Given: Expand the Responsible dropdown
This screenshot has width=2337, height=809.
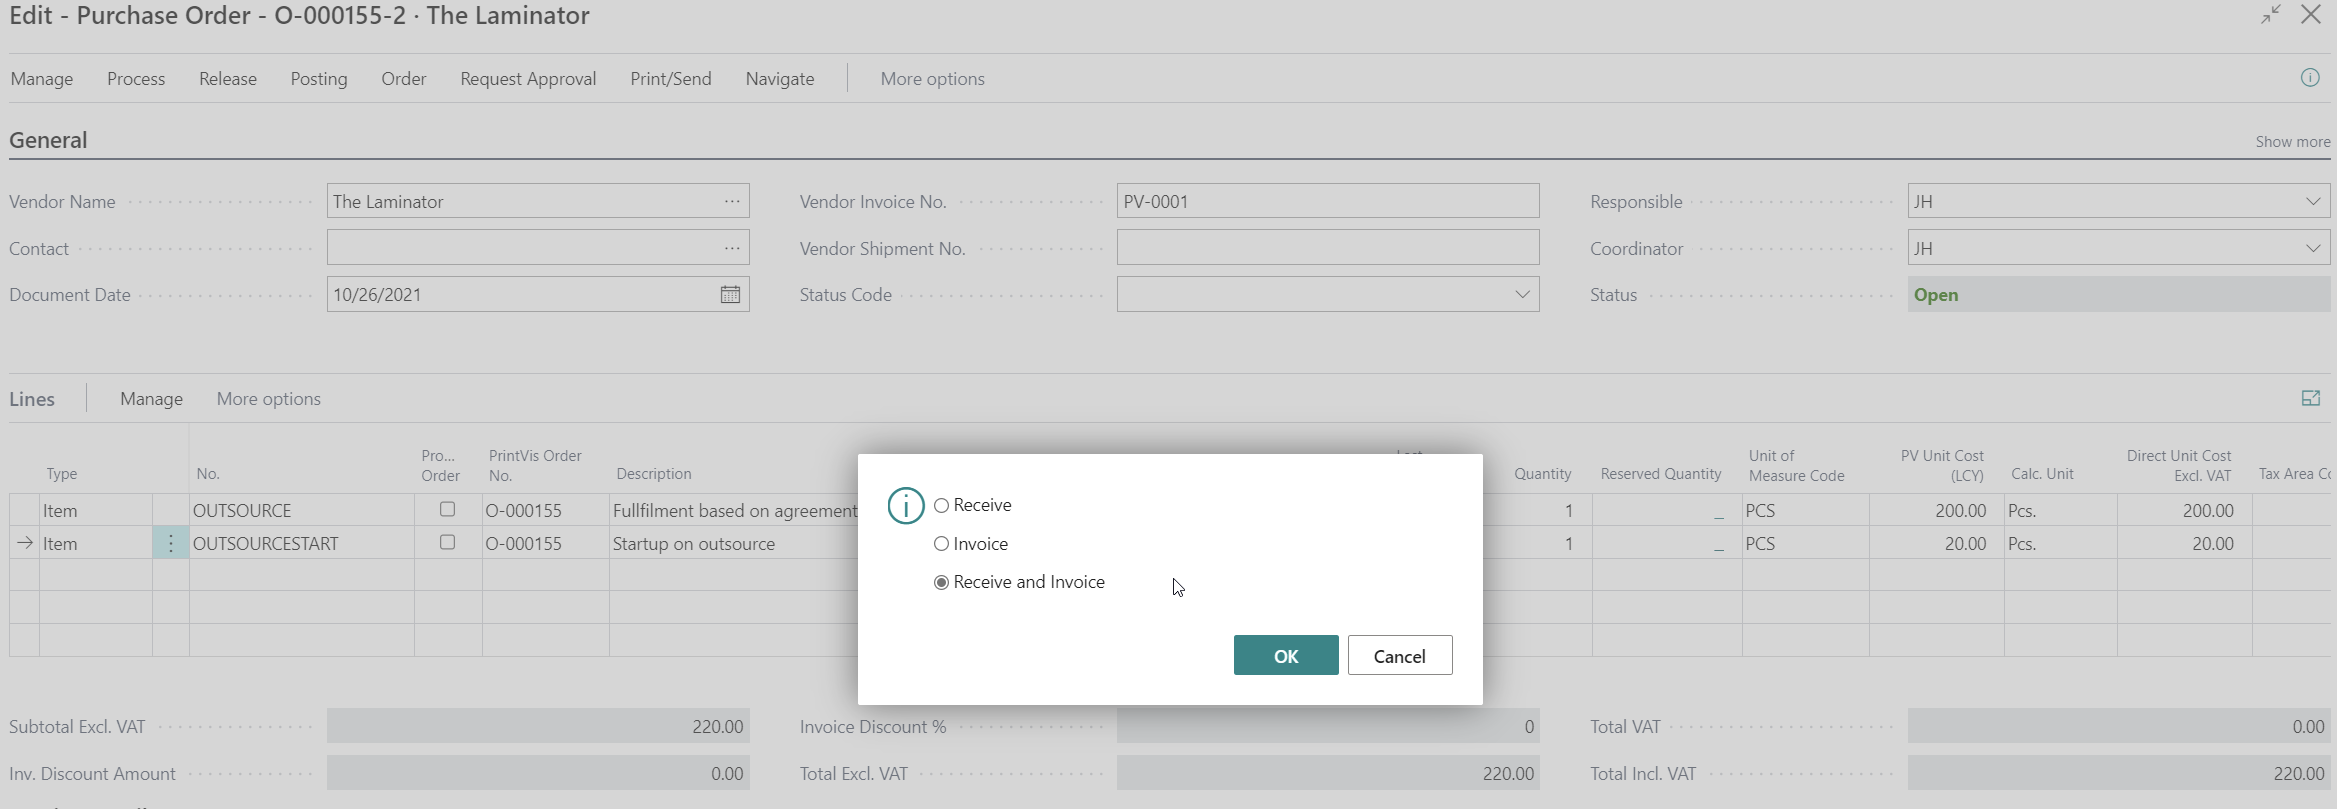Looking at the screenshot, I should click(2313, 201).
